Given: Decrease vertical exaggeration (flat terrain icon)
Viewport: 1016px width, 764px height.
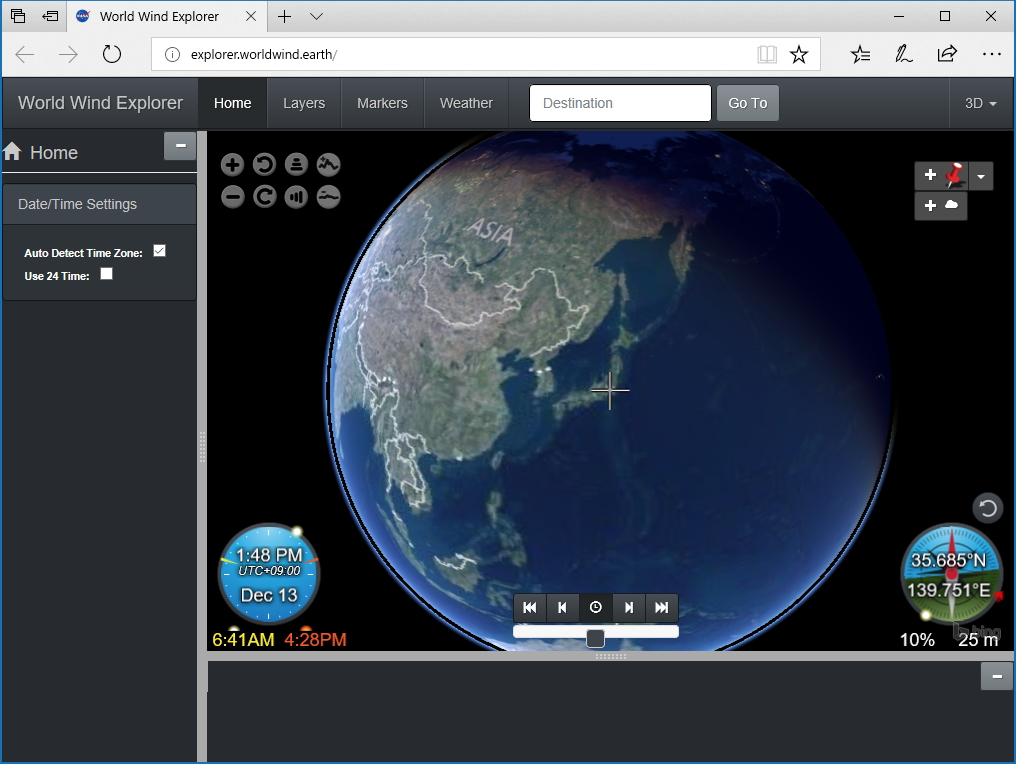Looking at the screenshot, I should click(329, 196).
